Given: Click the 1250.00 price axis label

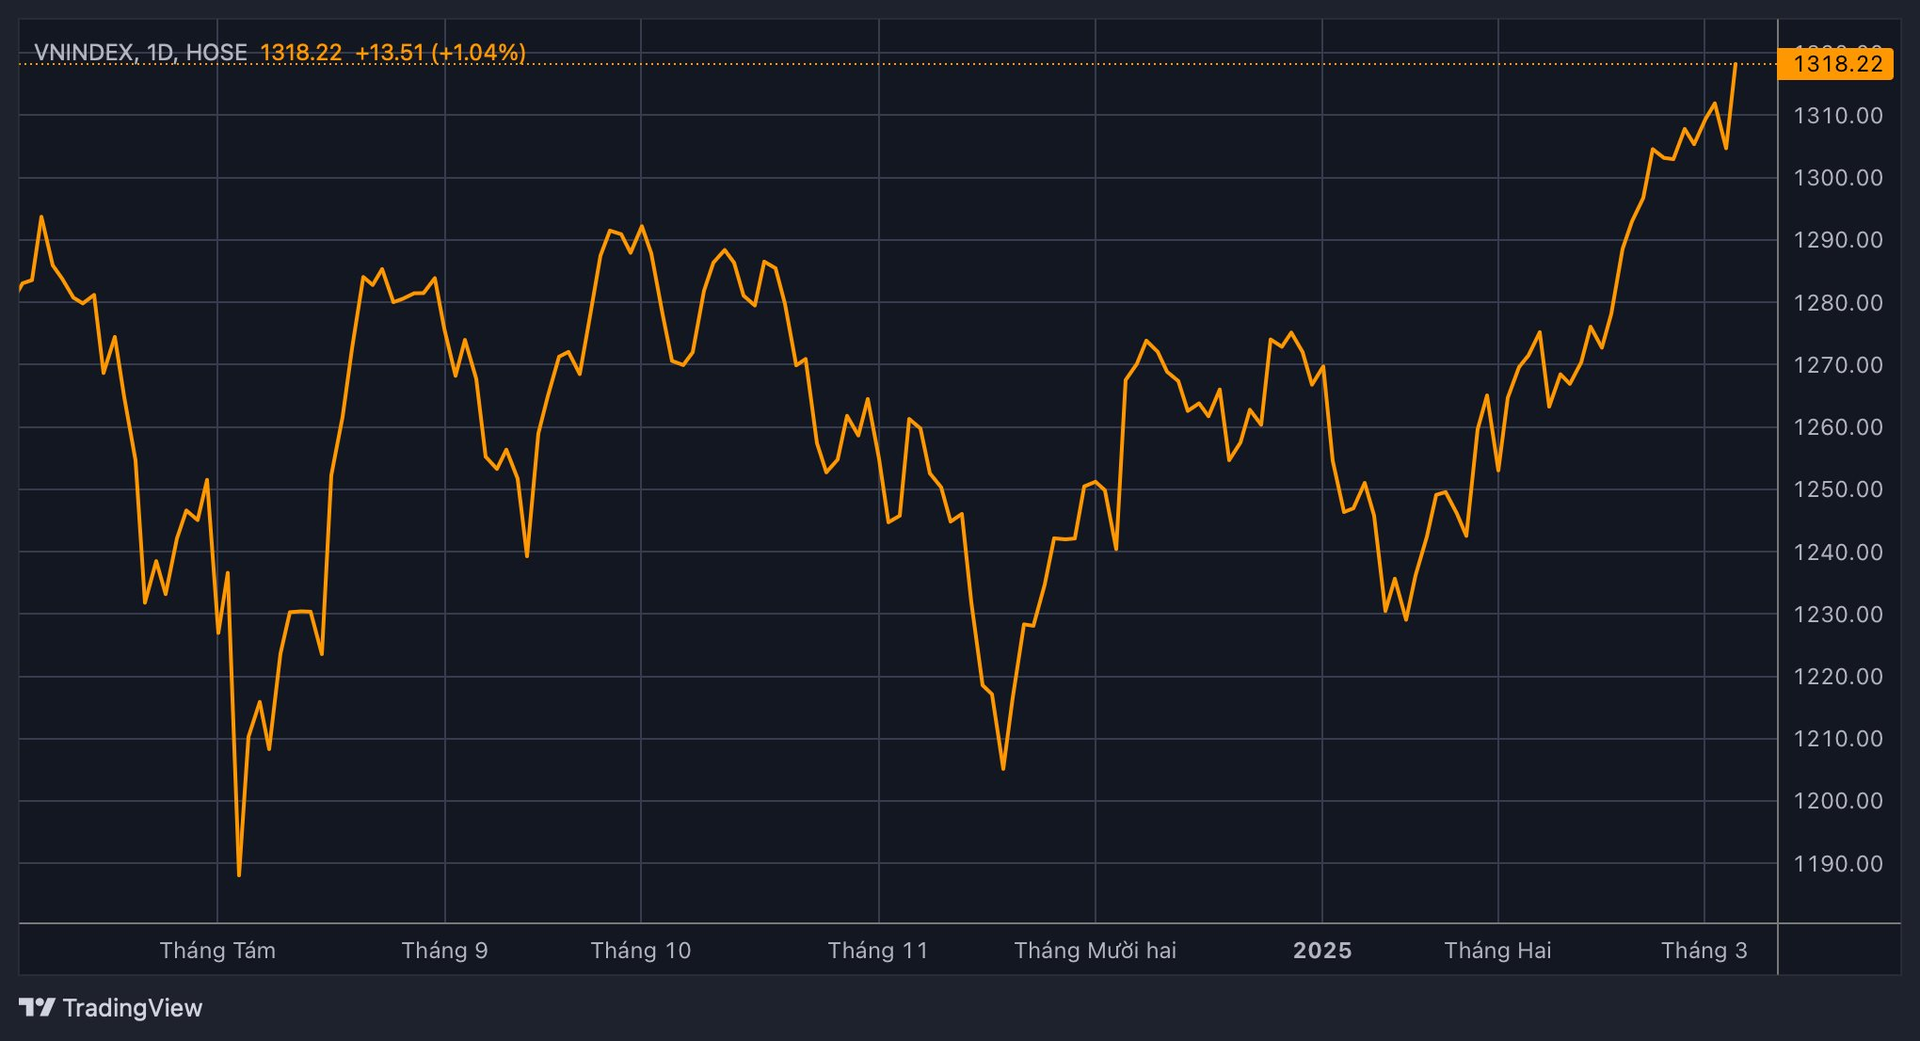Looking at the screenshot, I should tap(1838, 489).
